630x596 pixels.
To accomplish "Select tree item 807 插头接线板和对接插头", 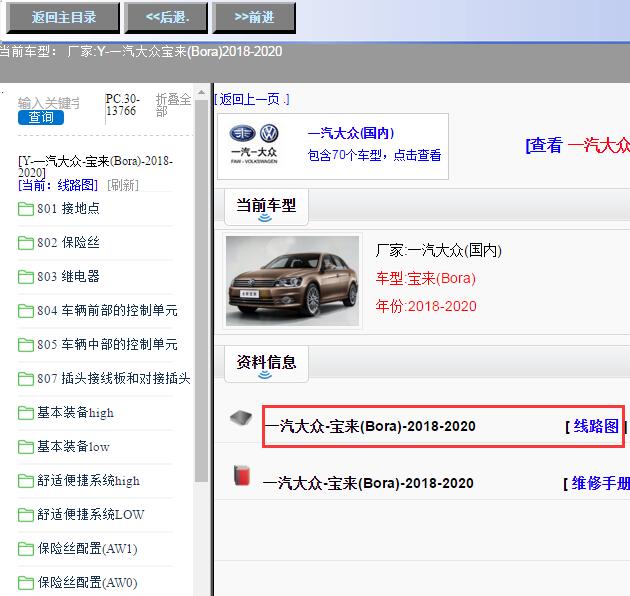I will click(114, 378).
